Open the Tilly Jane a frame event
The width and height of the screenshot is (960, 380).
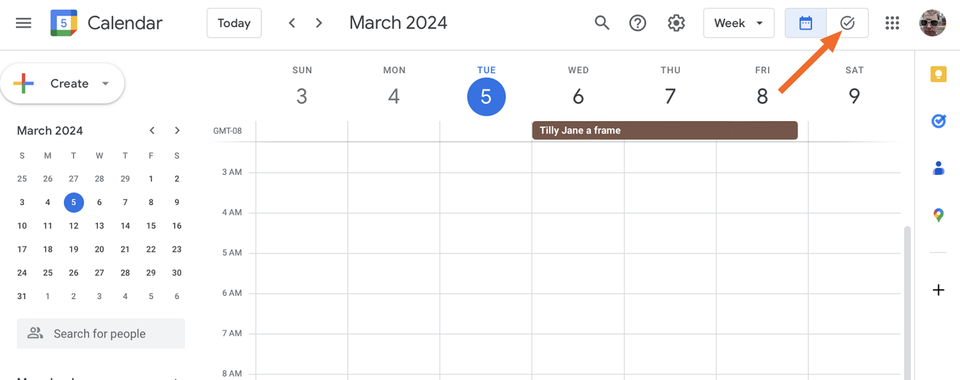pyautogui.click(x=664, y=130)
